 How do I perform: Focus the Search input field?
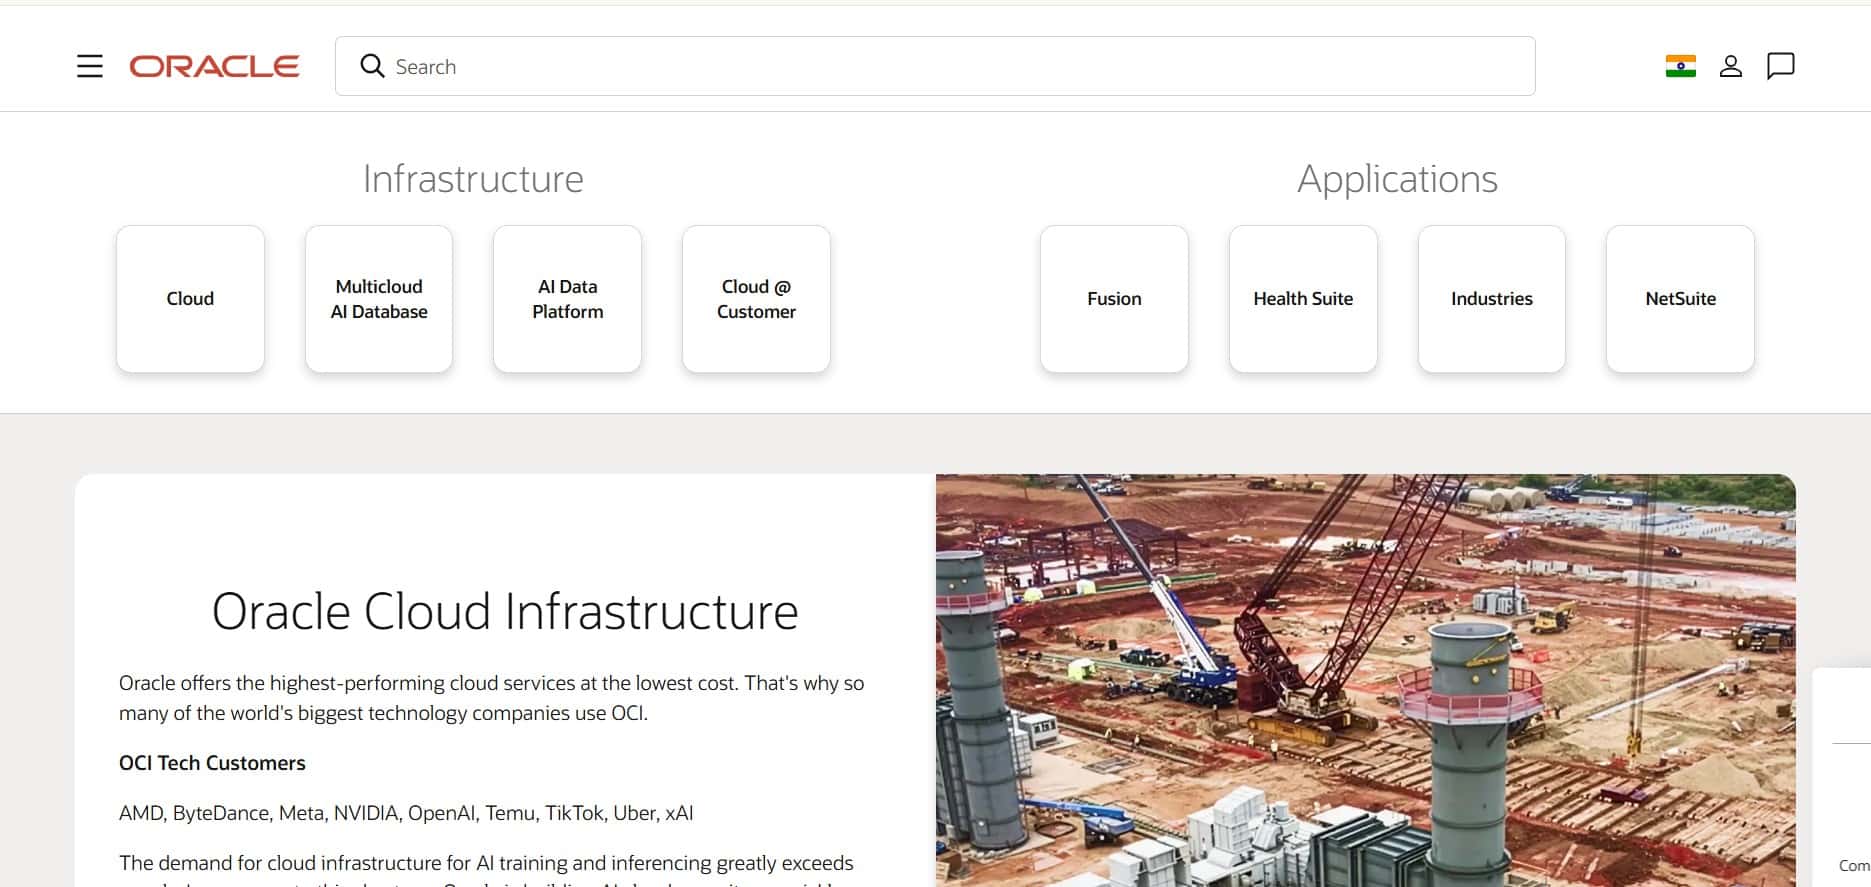pos(935,66)
